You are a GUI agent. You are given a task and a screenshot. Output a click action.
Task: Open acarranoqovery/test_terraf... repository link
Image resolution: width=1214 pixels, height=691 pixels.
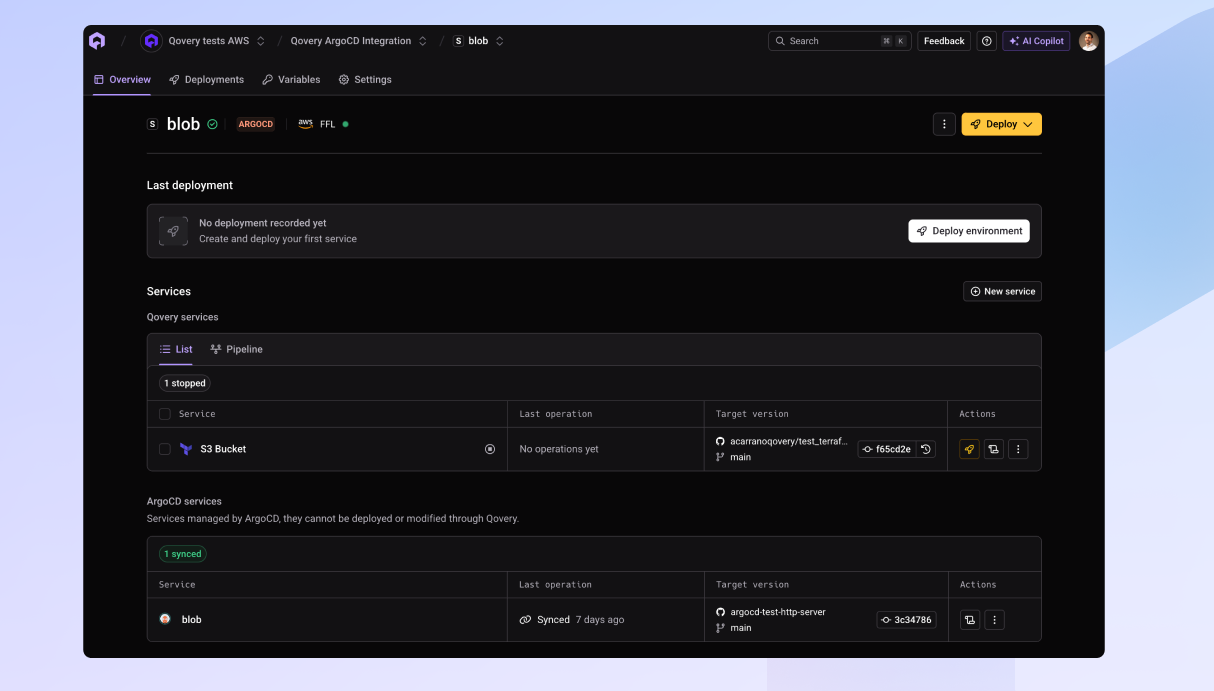(x=788, y=441)
